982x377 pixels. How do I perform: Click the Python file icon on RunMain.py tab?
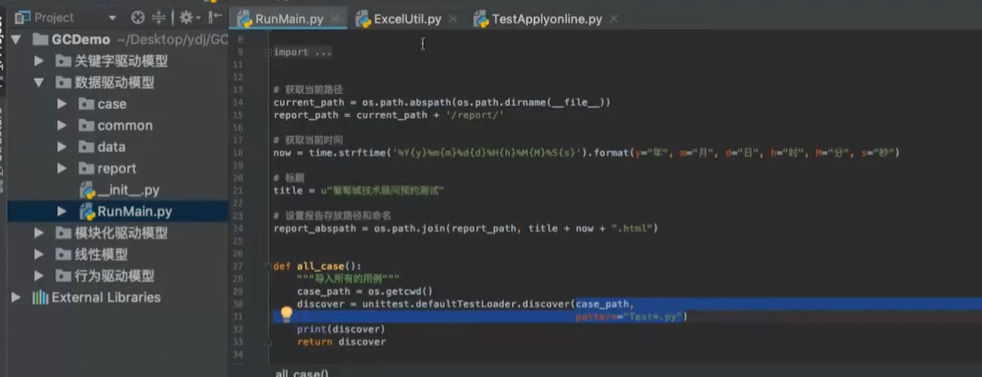coord(244,19)
